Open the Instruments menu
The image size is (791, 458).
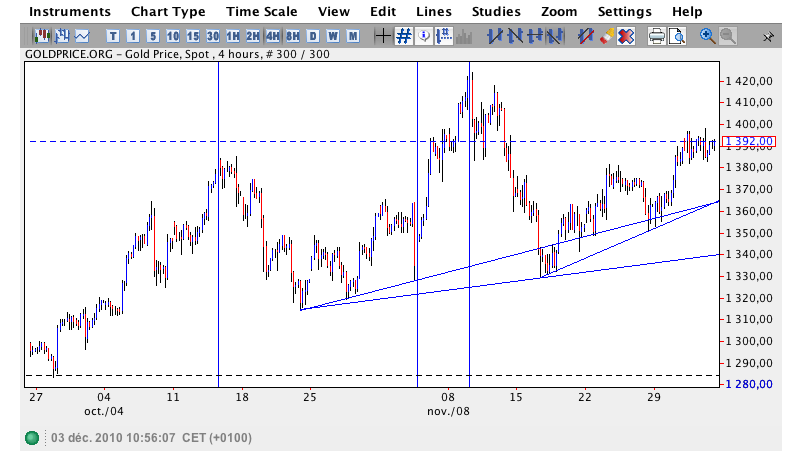point(69,12)
